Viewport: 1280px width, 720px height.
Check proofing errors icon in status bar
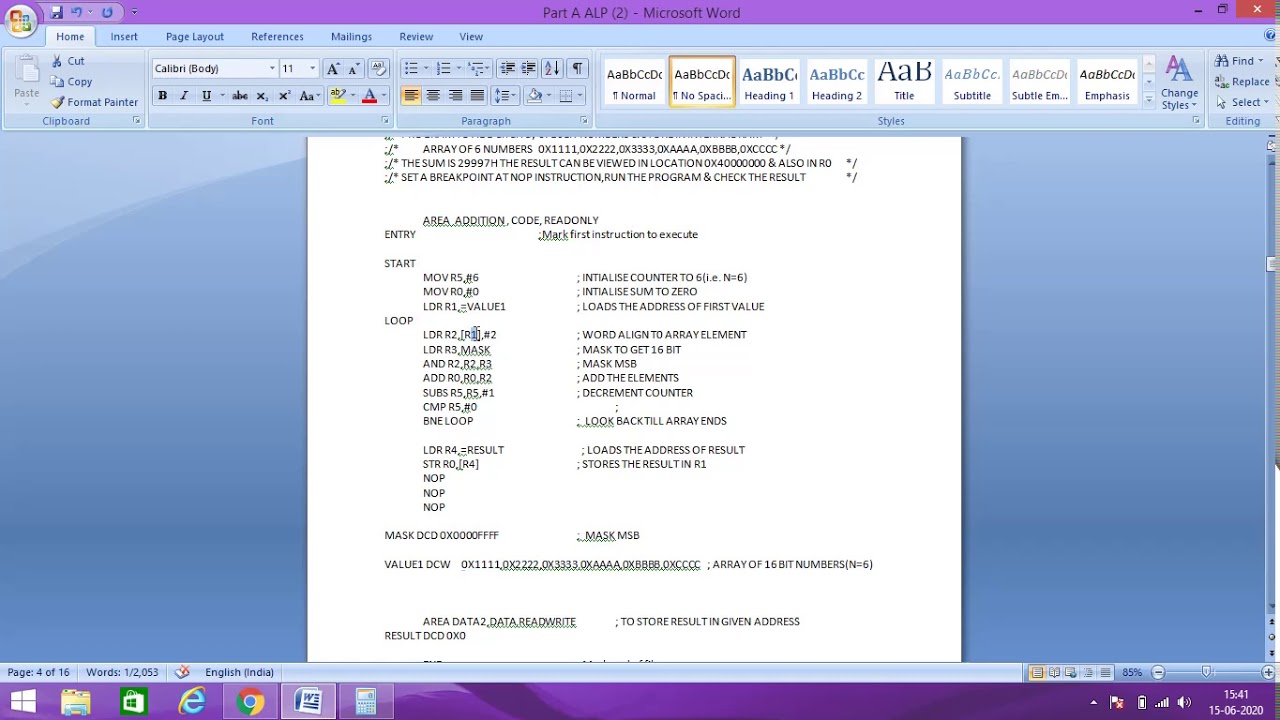pos(182,672)
